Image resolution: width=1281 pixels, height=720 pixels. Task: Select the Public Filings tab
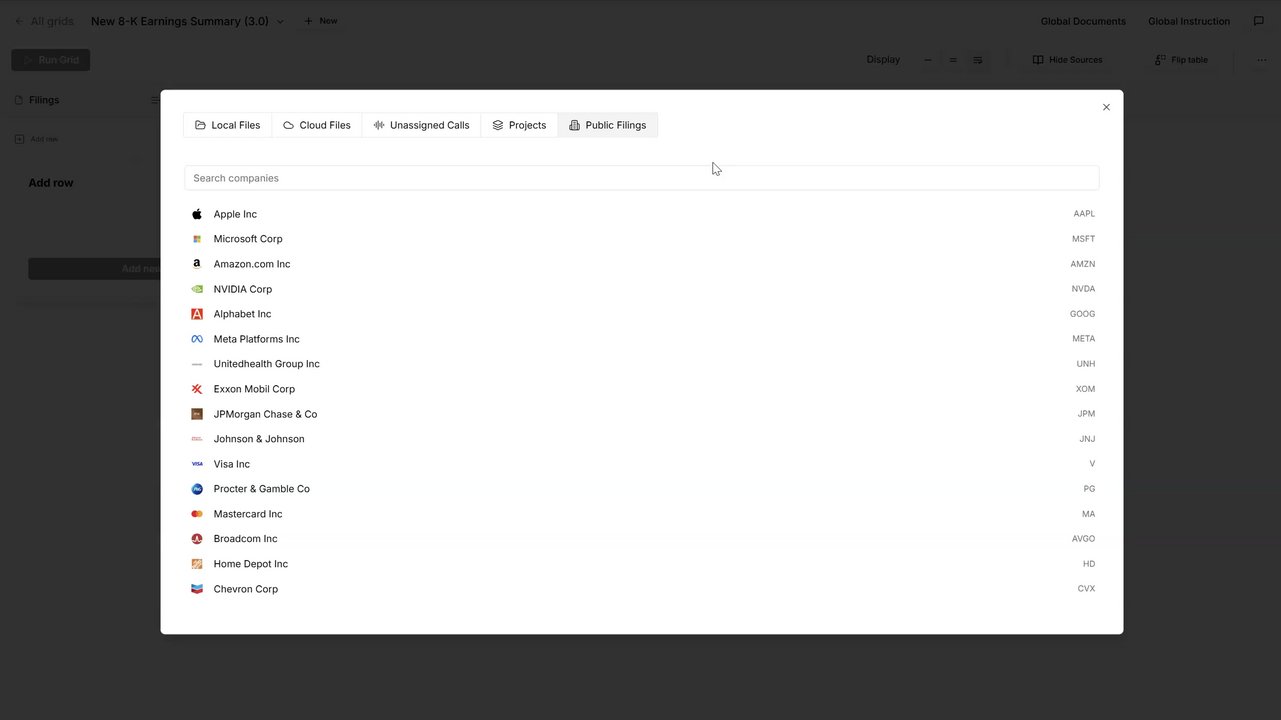click(608, 125)
